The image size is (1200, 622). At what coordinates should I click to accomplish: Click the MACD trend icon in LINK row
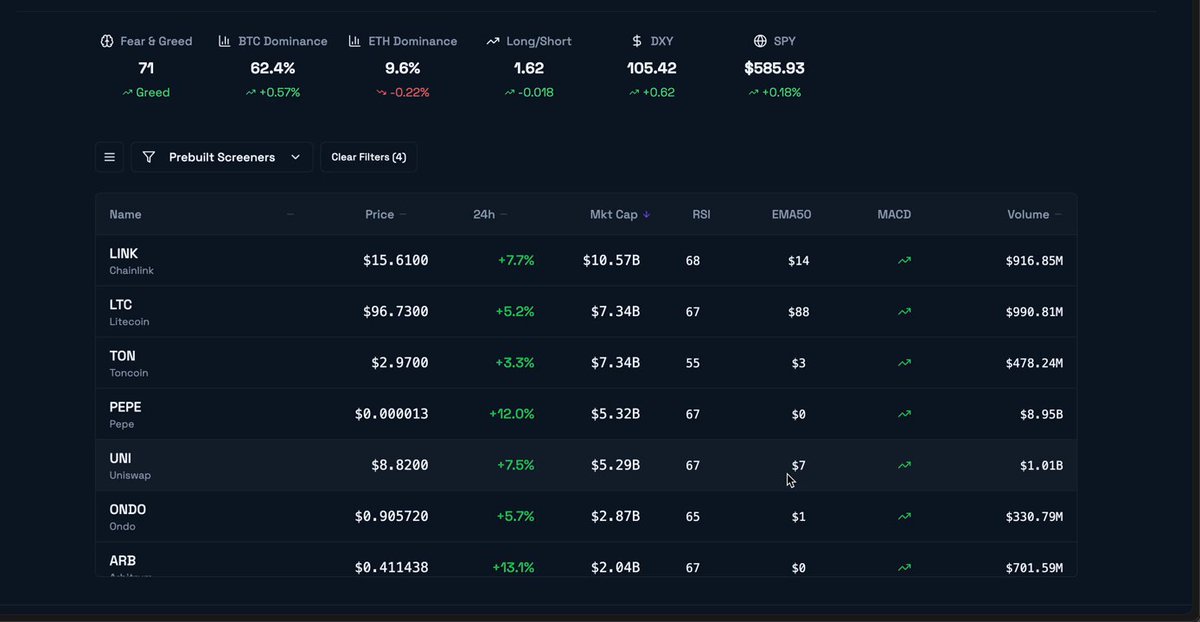point(905,260)
